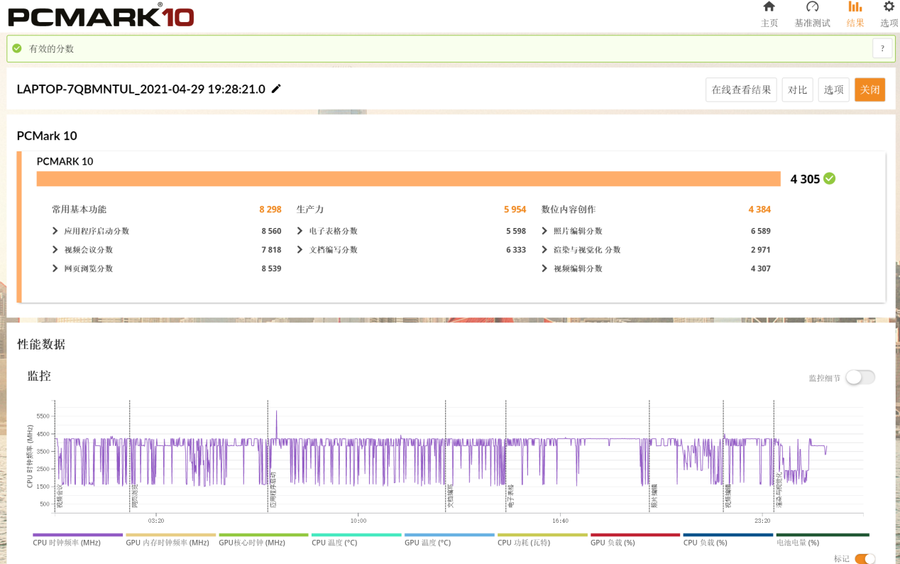This screenshot has height=564, width=900.
Task: Switch to the 结果 results tab
Action: coord(855,14)
